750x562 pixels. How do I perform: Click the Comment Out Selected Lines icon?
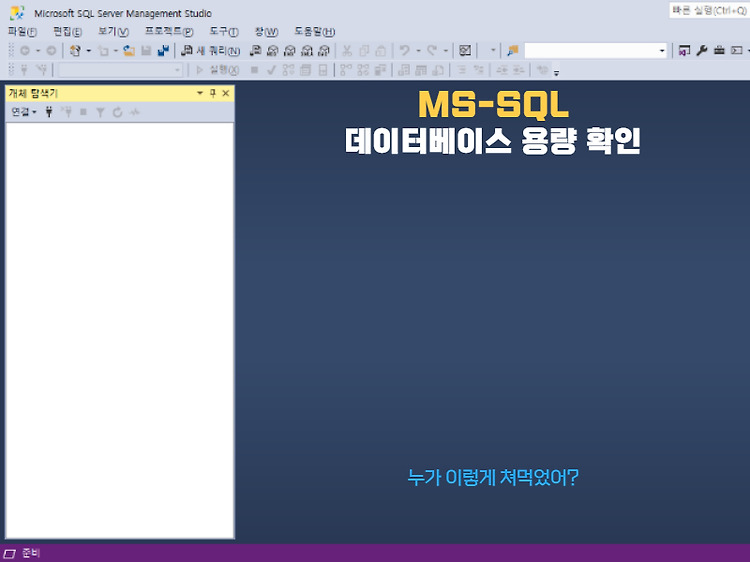click(462, 70)
